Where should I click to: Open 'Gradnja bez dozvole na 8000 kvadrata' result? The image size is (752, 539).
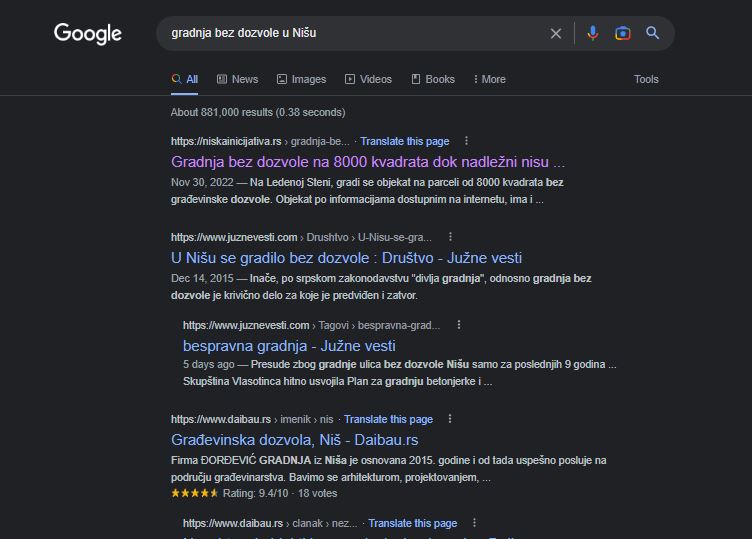[368, 162]
